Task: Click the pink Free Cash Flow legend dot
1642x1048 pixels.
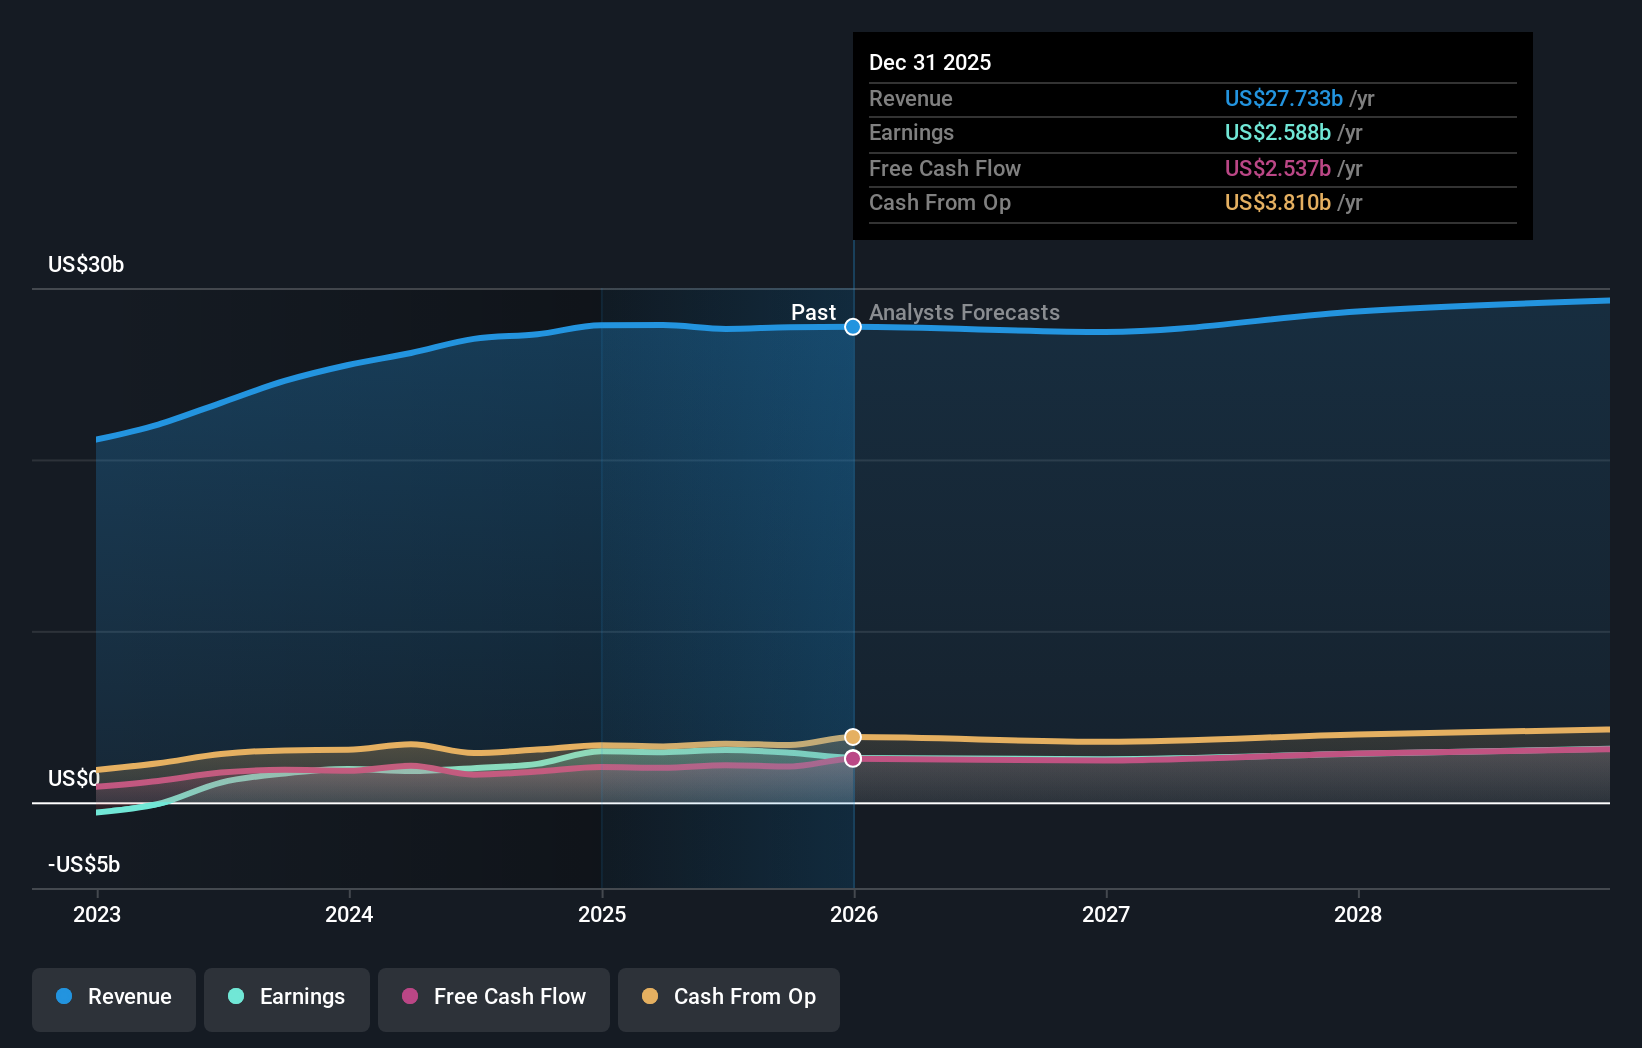Action: click(410, 997)
